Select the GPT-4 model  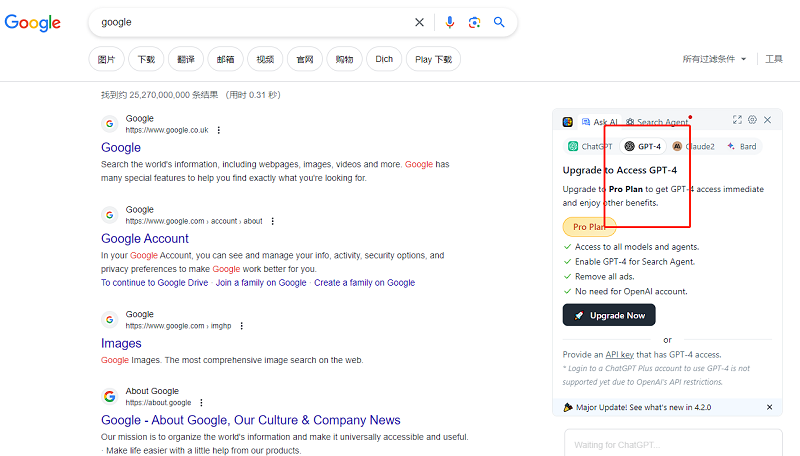point(643,146)
